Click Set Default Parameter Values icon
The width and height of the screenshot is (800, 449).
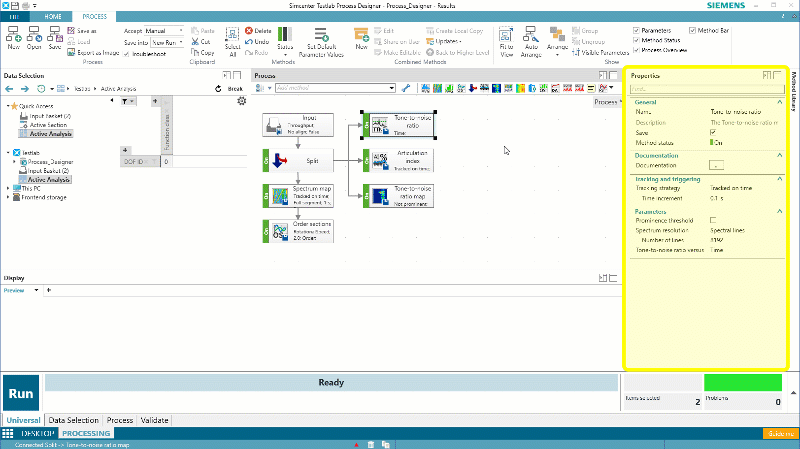tap(320, 38)
